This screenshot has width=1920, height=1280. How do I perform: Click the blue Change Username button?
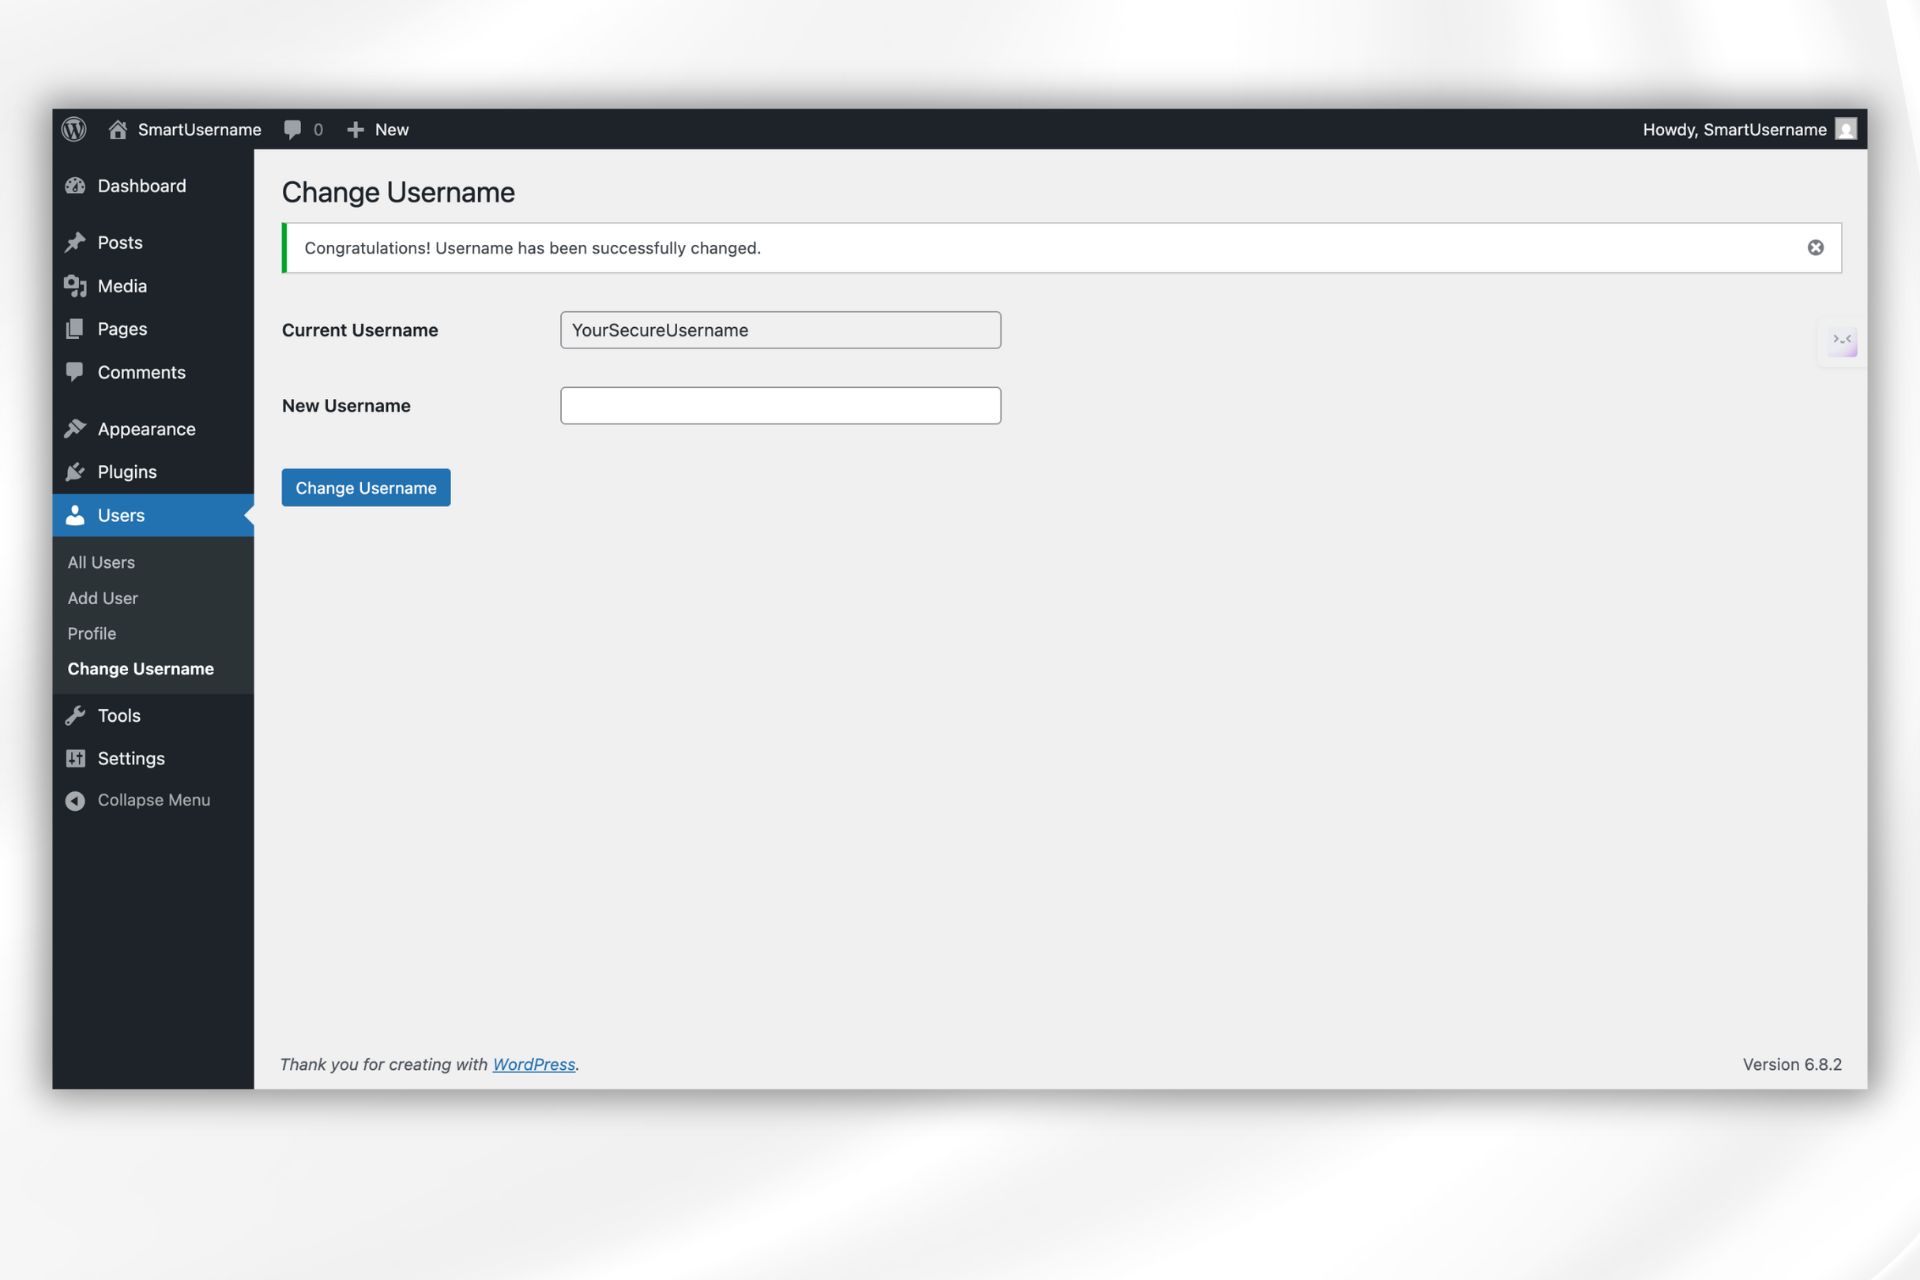tap(365, 488)
